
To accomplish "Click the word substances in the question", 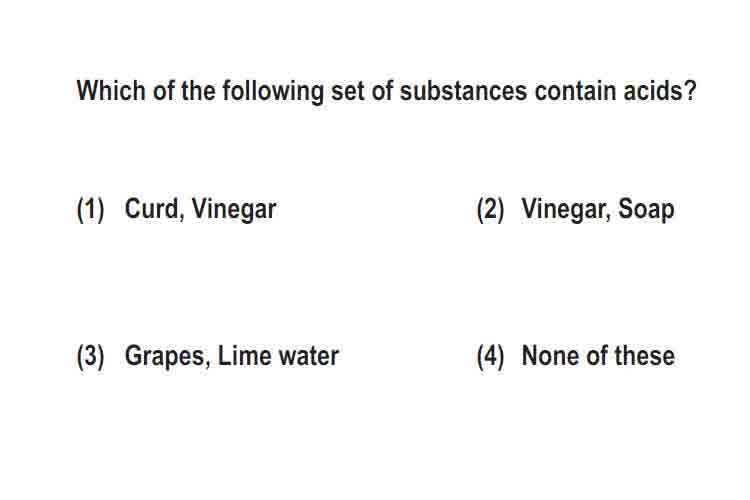I will 463,90.
